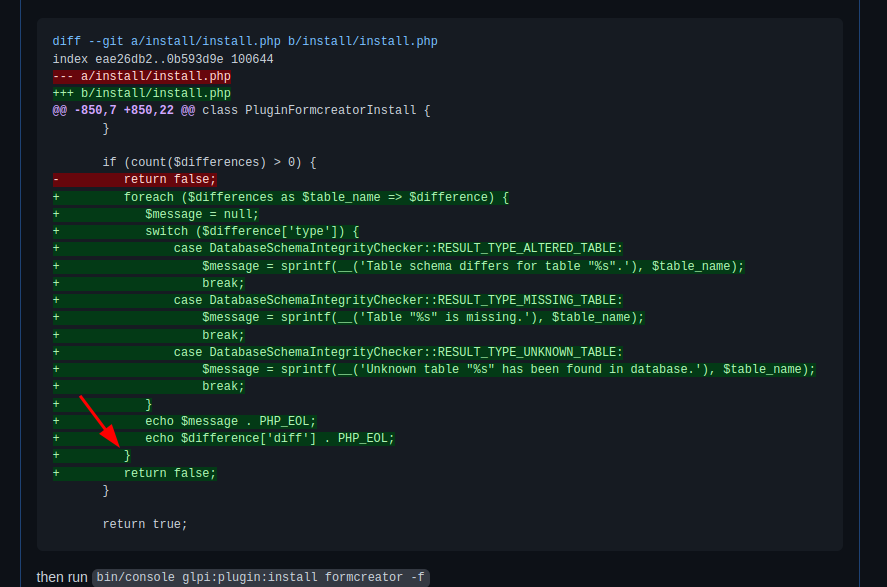The height and width of the screenshot is (587, 887).
Task: Click the echo $message line
Action: (x=236, y=420)
